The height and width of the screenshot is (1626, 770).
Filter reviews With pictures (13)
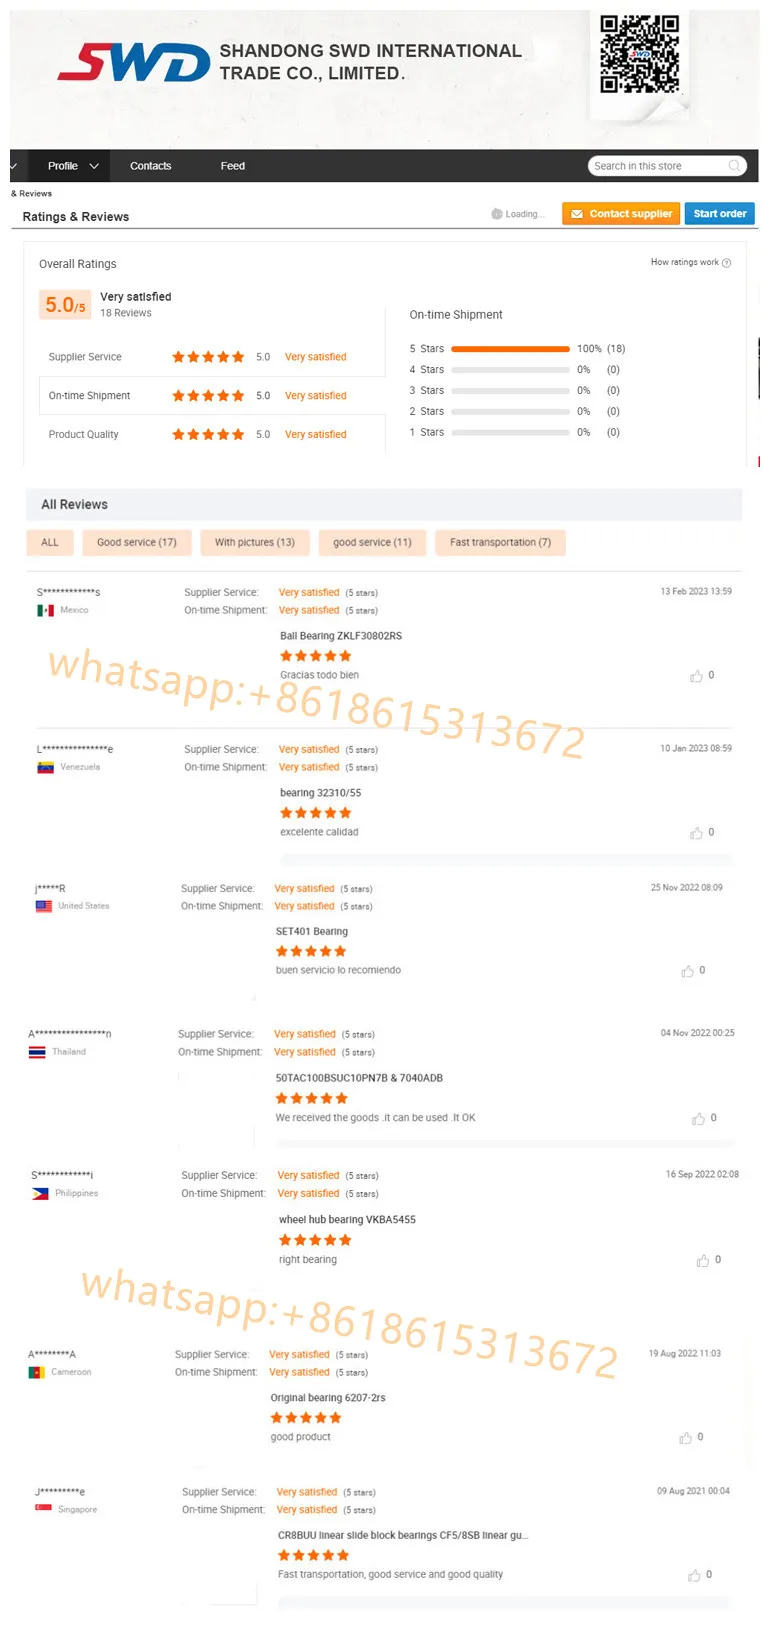click(255, 543)
